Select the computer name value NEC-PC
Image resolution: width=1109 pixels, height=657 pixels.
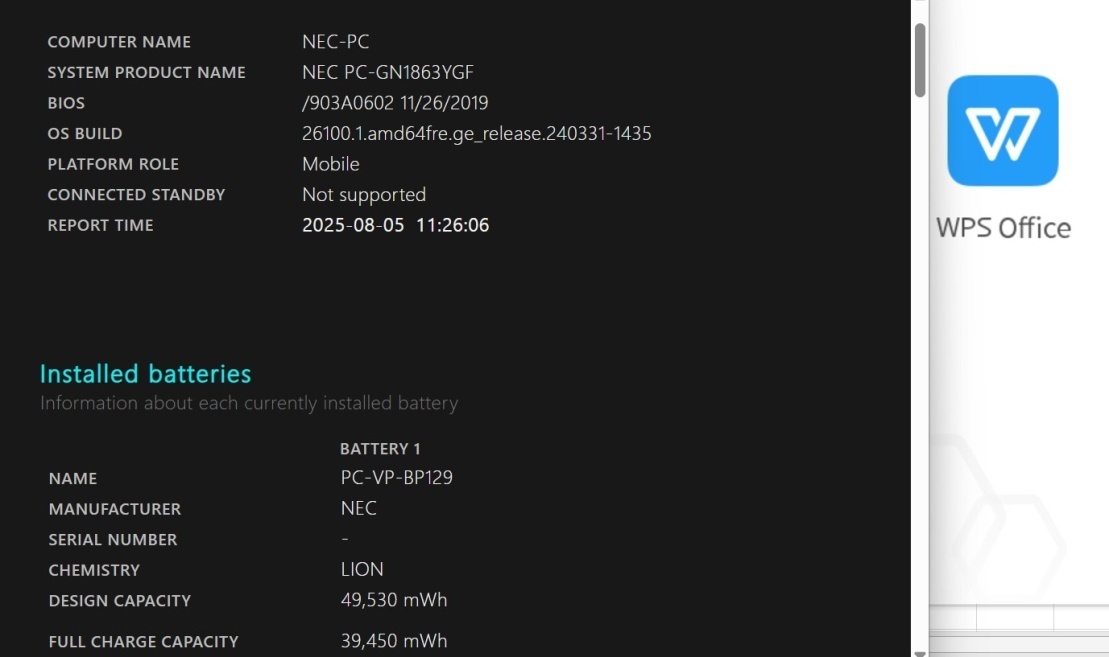pos(335,42)
